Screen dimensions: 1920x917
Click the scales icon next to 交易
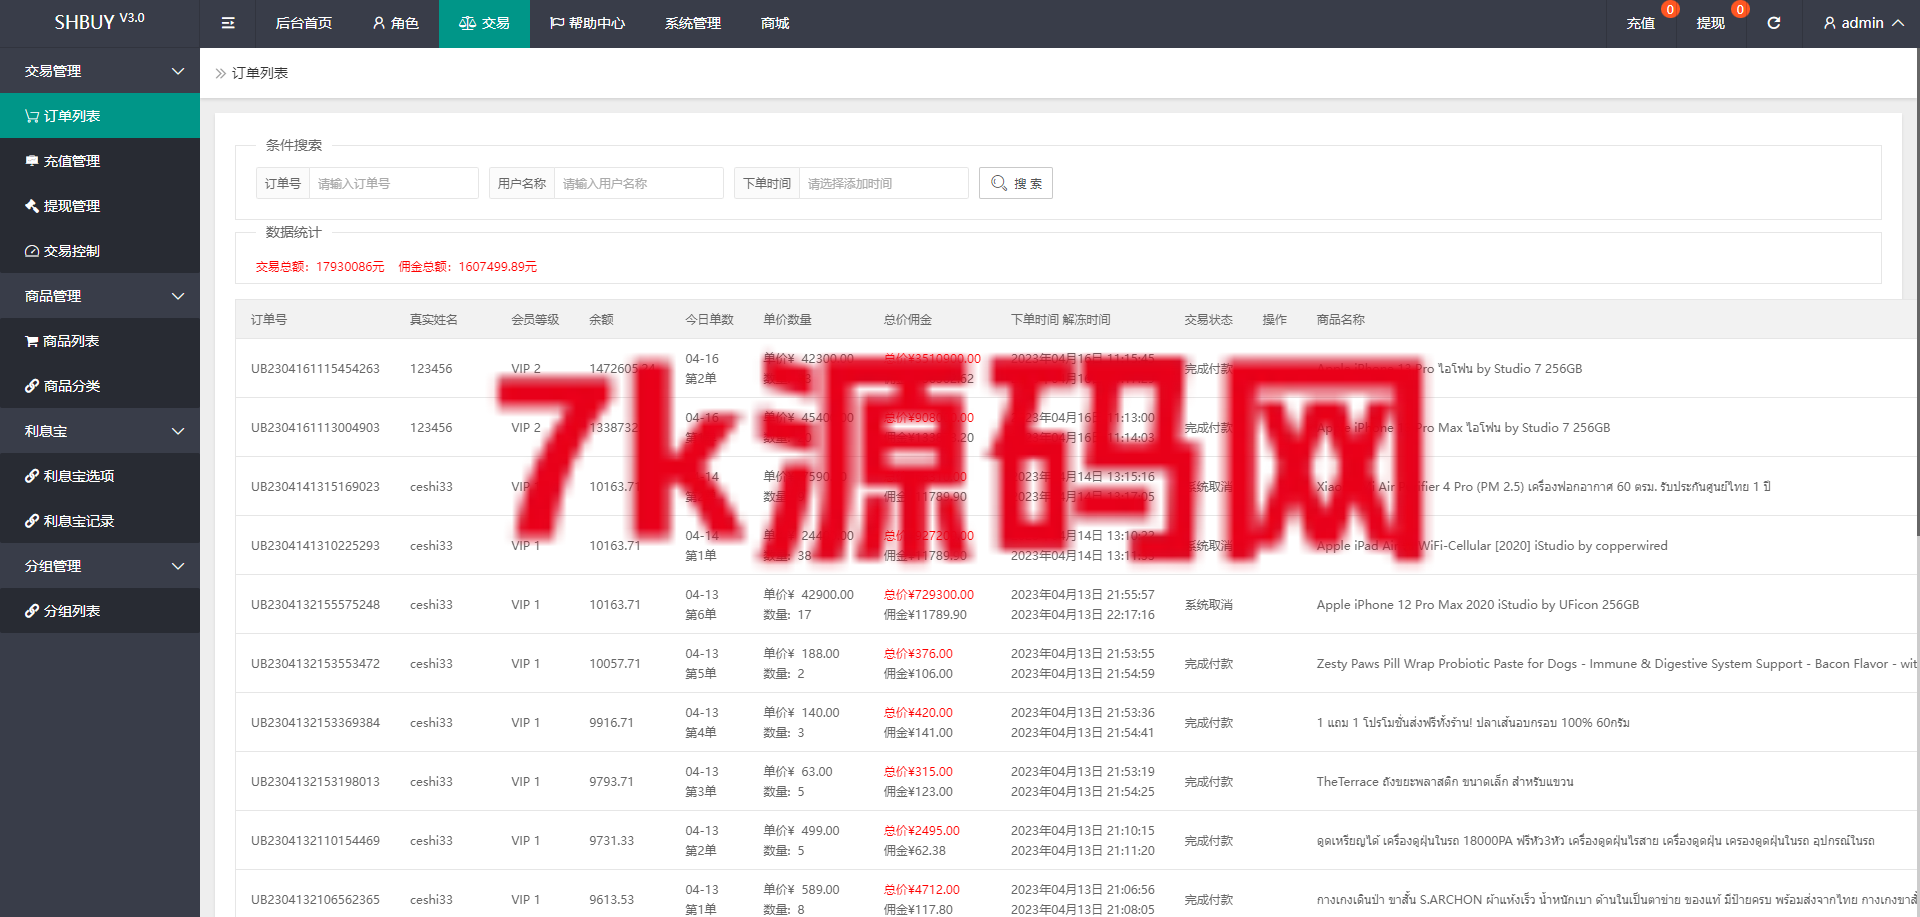467,23
